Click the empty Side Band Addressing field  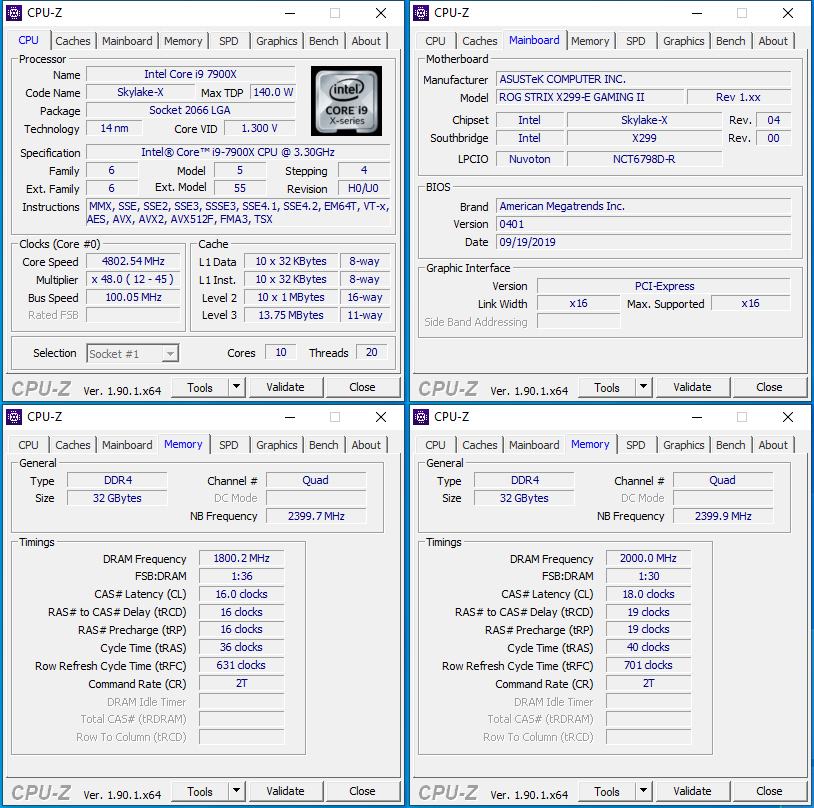point(579,322)
